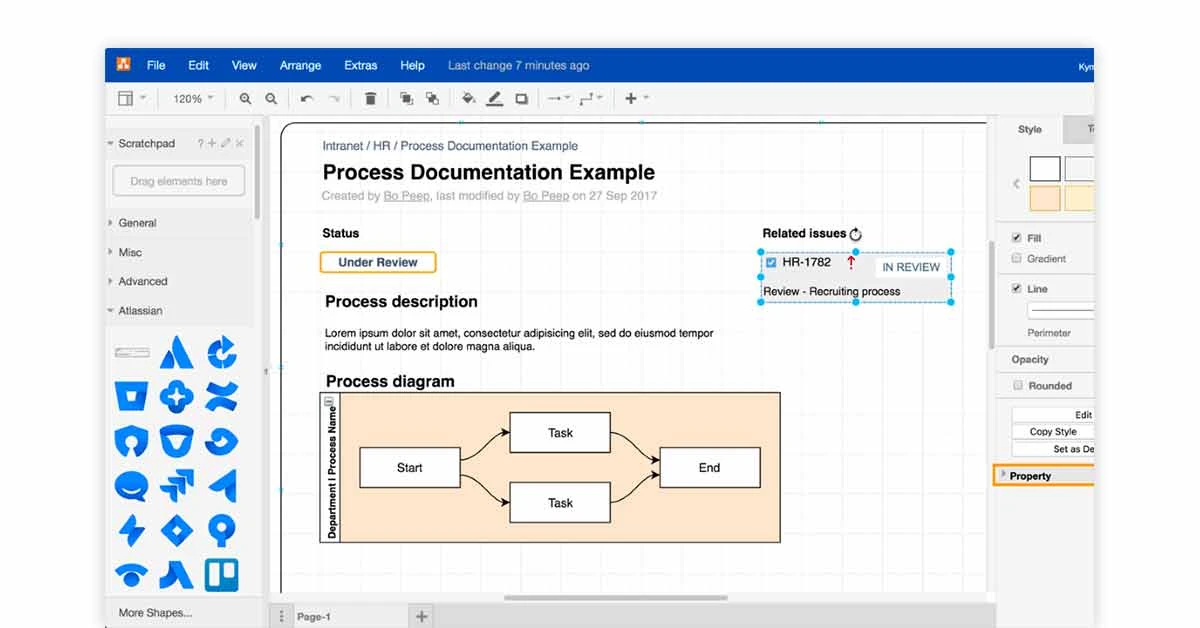Add a new page with the plus button
The image size is (1200, 628).
point(421,616)
